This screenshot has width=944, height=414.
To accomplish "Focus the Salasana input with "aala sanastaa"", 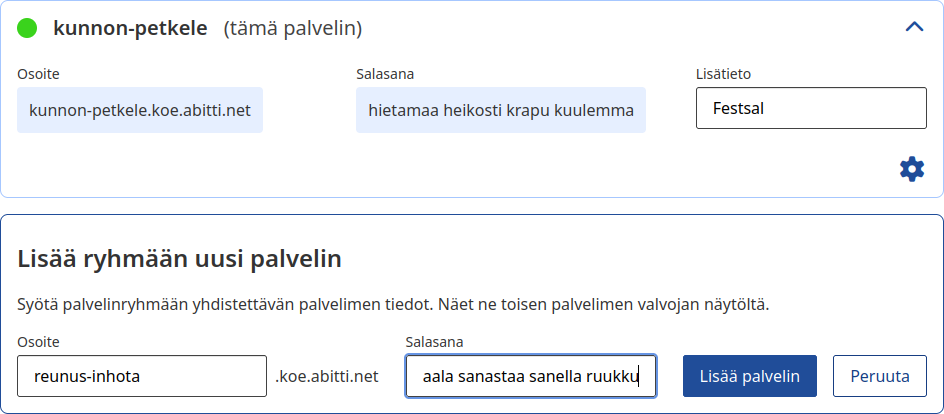I will 530,377.
